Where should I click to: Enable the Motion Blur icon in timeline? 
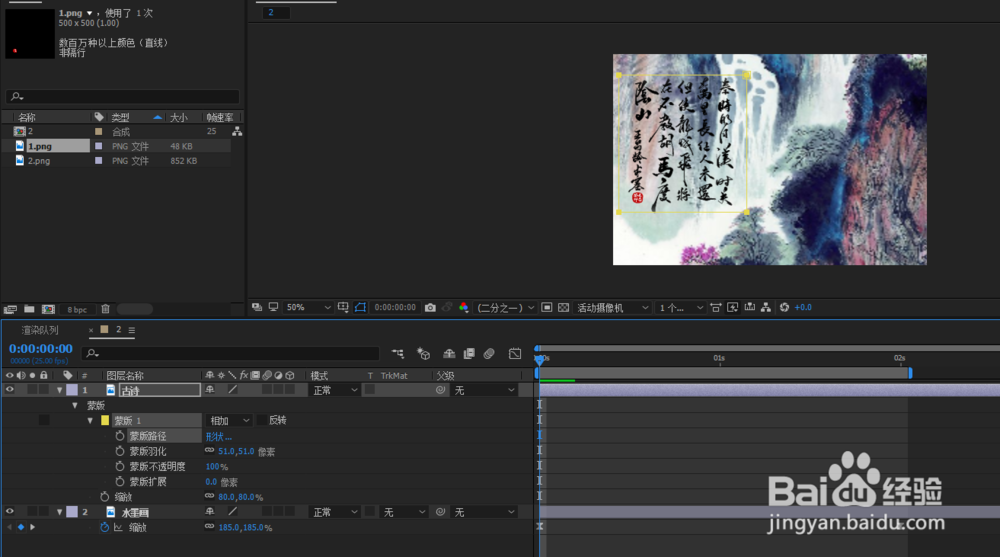click(489, 353)
